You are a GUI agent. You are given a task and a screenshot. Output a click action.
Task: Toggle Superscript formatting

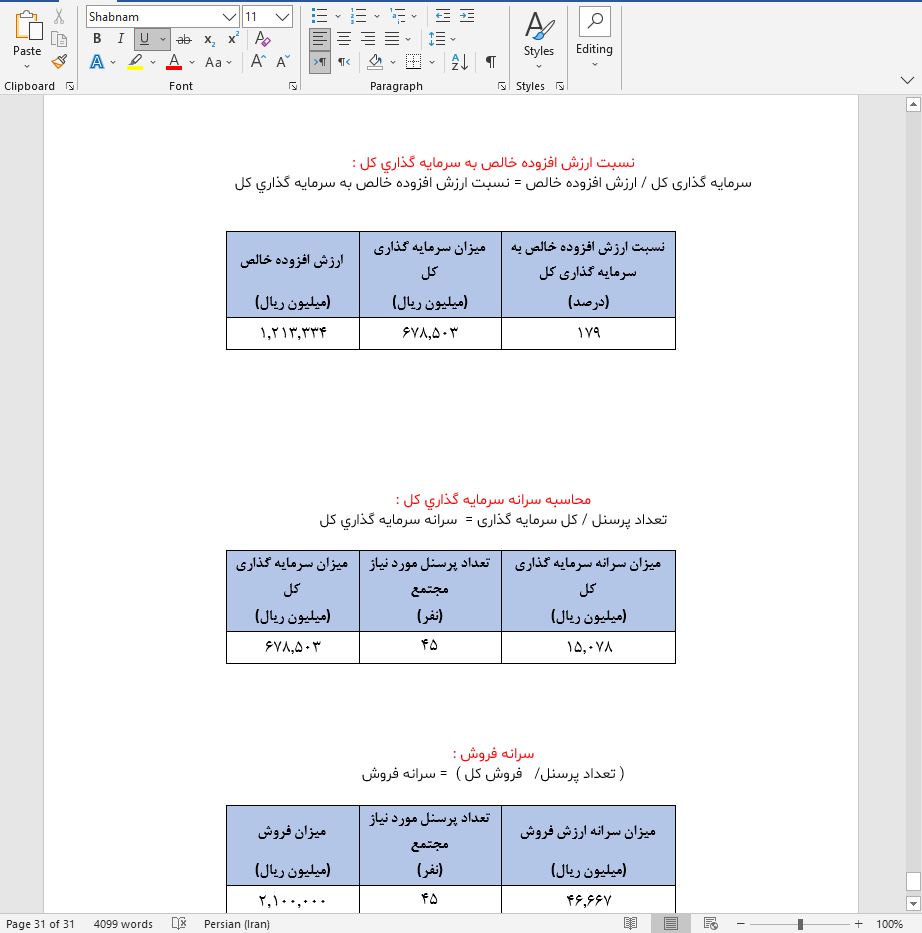pyautogui.click(x=234, y=39)
